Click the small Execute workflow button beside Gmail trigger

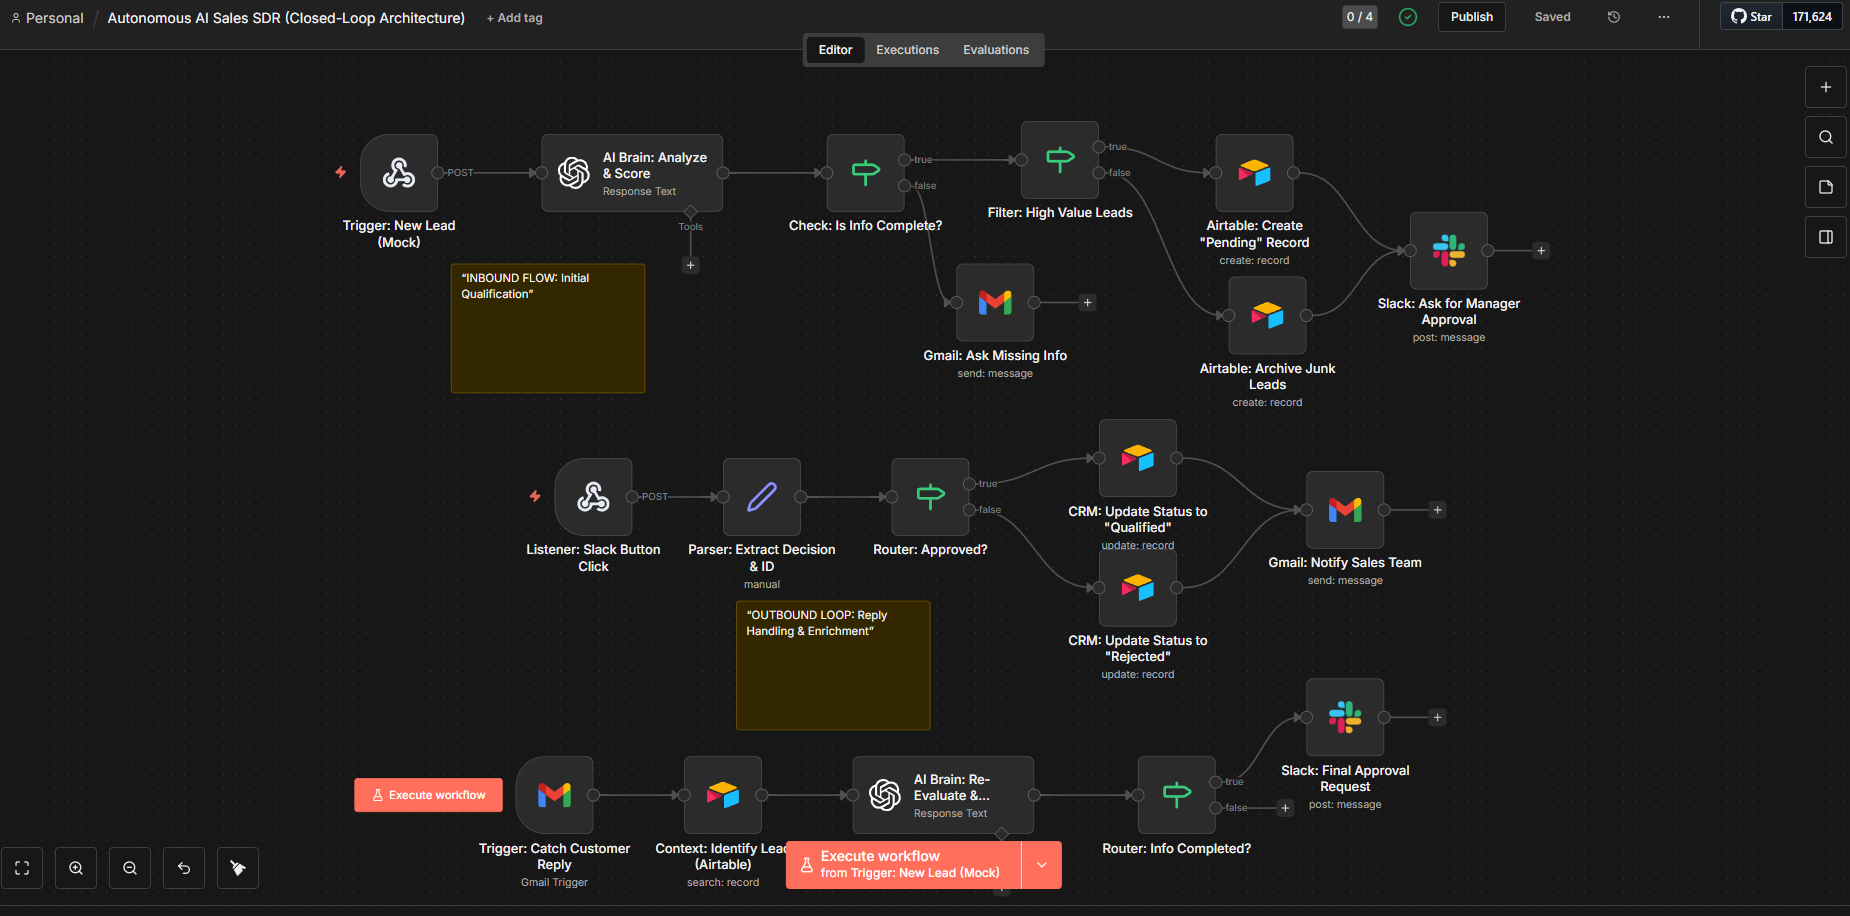428,795
